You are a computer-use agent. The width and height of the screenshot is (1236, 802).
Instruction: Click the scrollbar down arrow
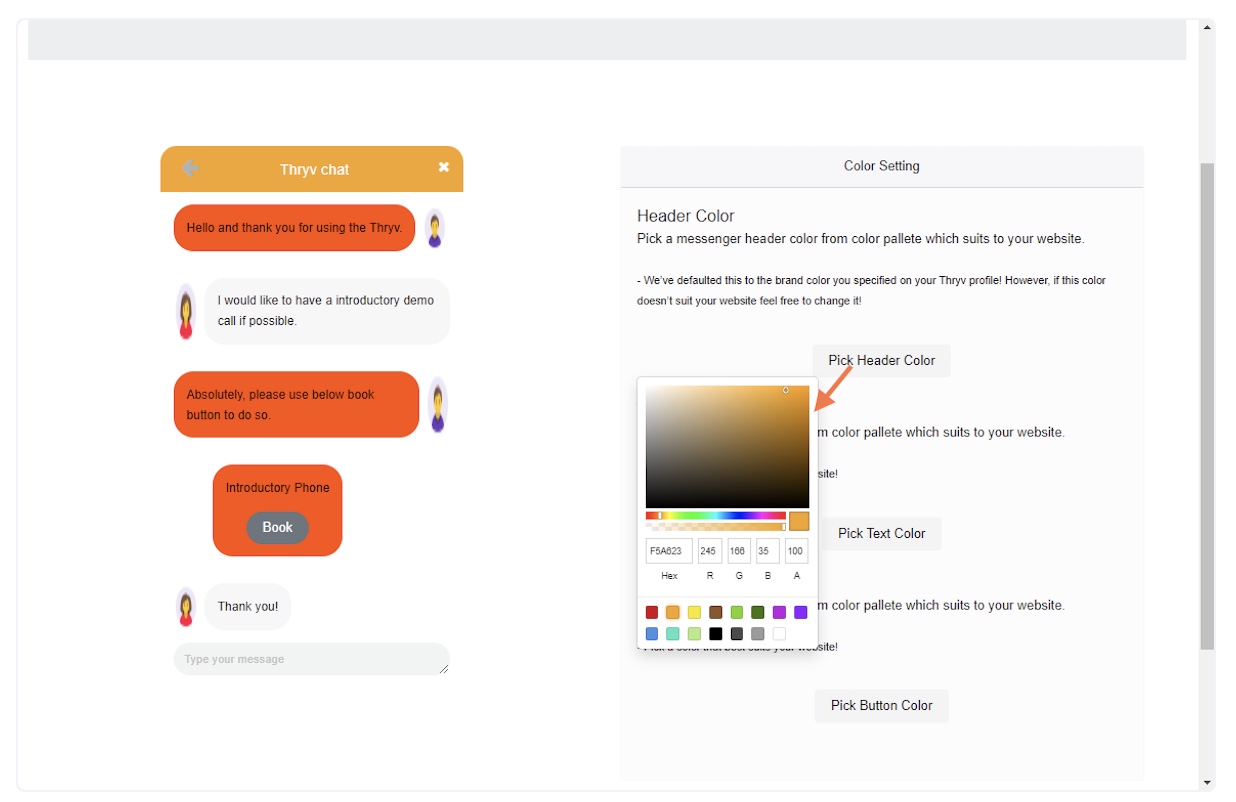point(1207,782)
